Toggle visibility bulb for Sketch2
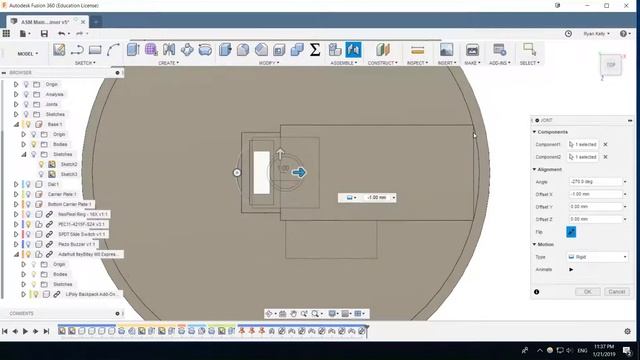Image resolution: width=640 pixels, height=360 pixels. (x=41, y=164)
